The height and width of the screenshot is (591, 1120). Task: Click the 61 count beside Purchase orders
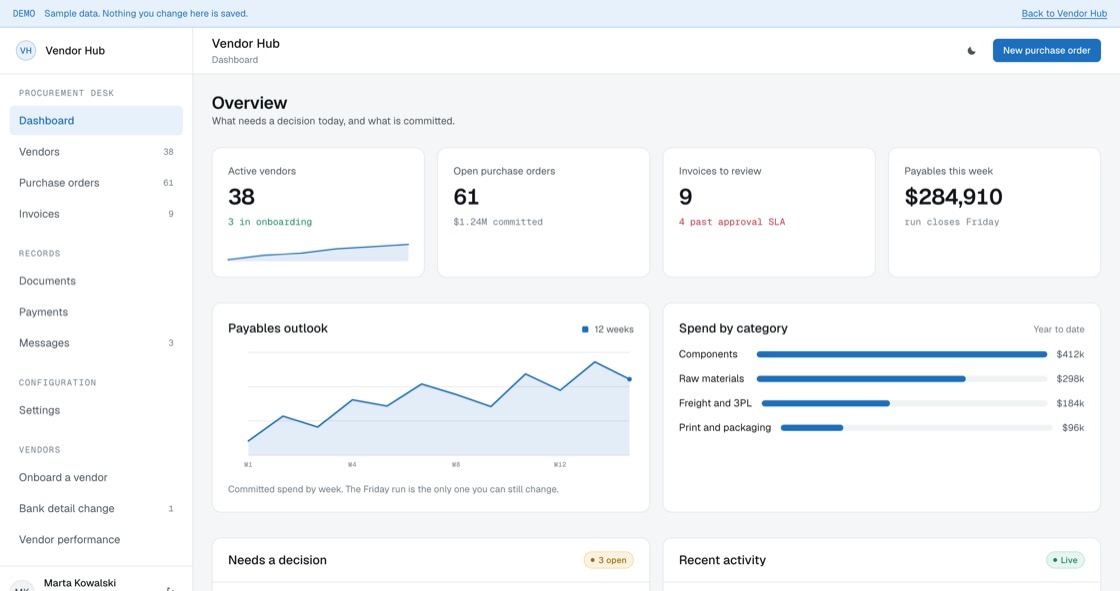(169, 182)
